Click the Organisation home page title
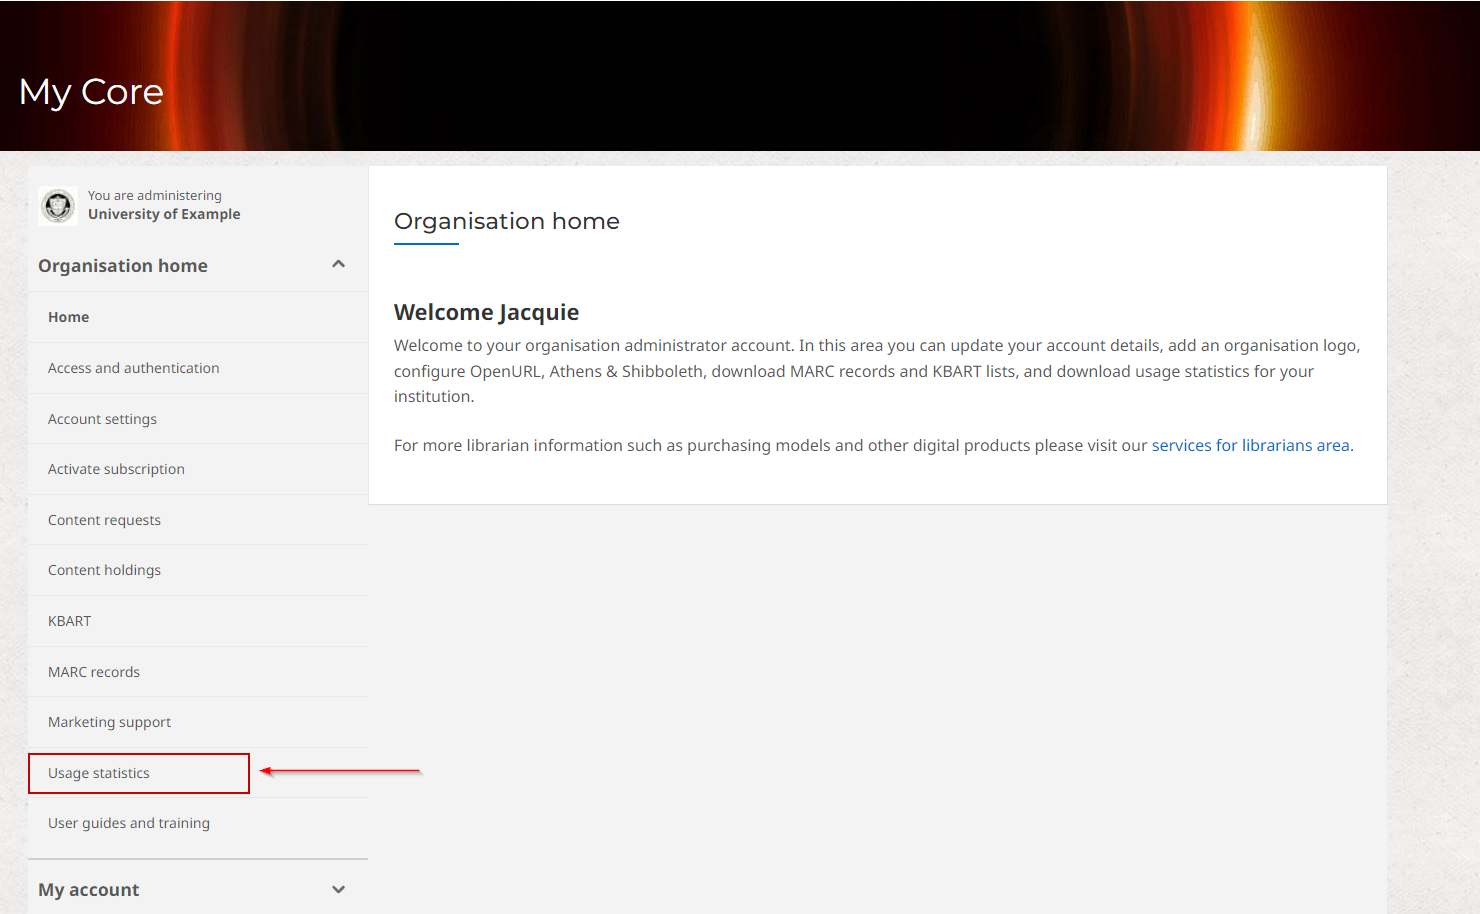The width and height of the screenshot is (1480, 914). (x=507, y=221)
